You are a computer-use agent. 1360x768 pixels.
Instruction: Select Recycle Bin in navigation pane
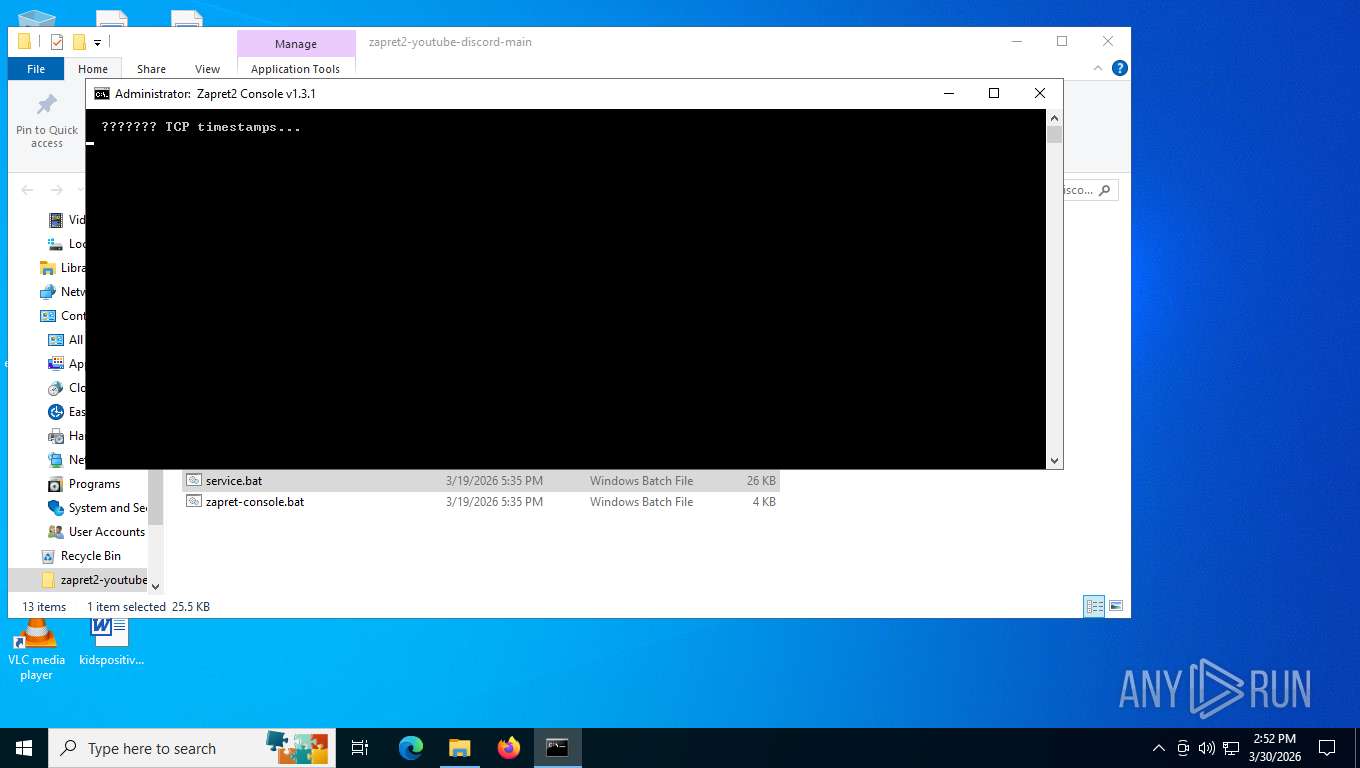[91, 556]
